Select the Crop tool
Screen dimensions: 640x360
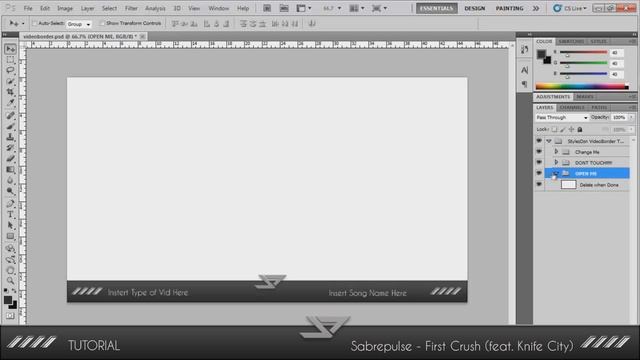[10, 92]
